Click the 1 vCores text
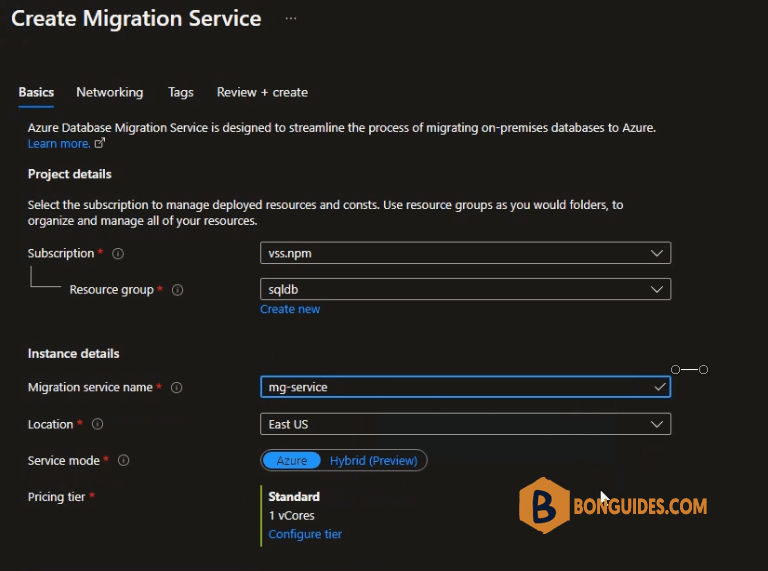Viewport: 768px width, 571px height. coord(291,515)
